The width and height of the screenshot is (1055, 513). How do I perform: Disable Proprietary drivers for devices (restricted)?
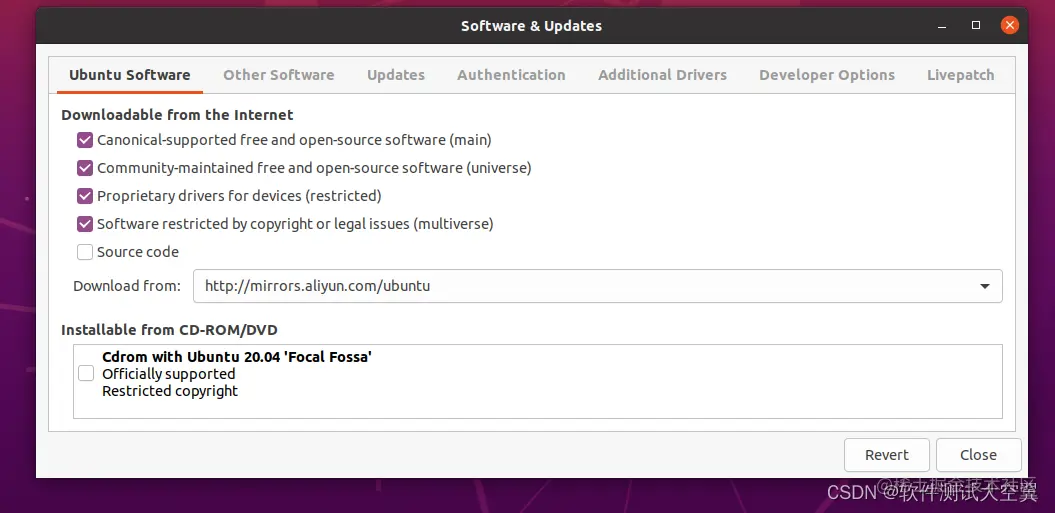tap(85, 196)
